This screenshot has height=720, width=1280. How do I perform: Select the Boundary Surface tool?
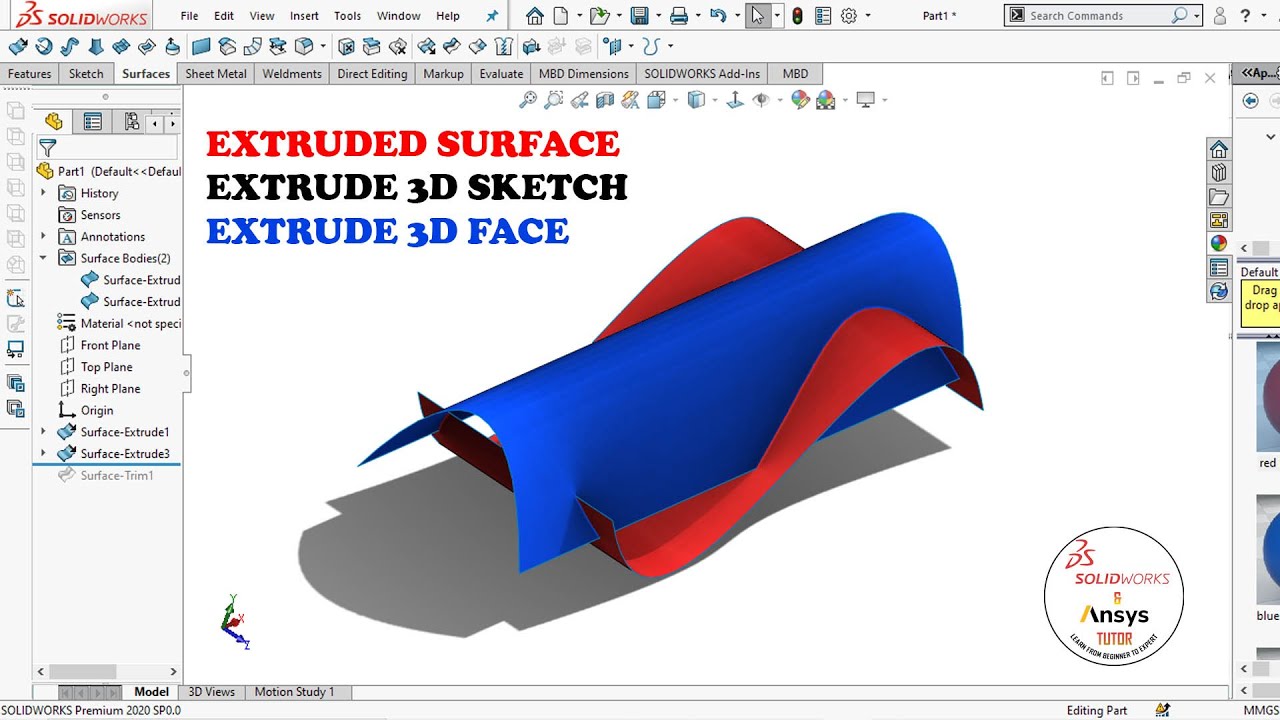[121, 46]
